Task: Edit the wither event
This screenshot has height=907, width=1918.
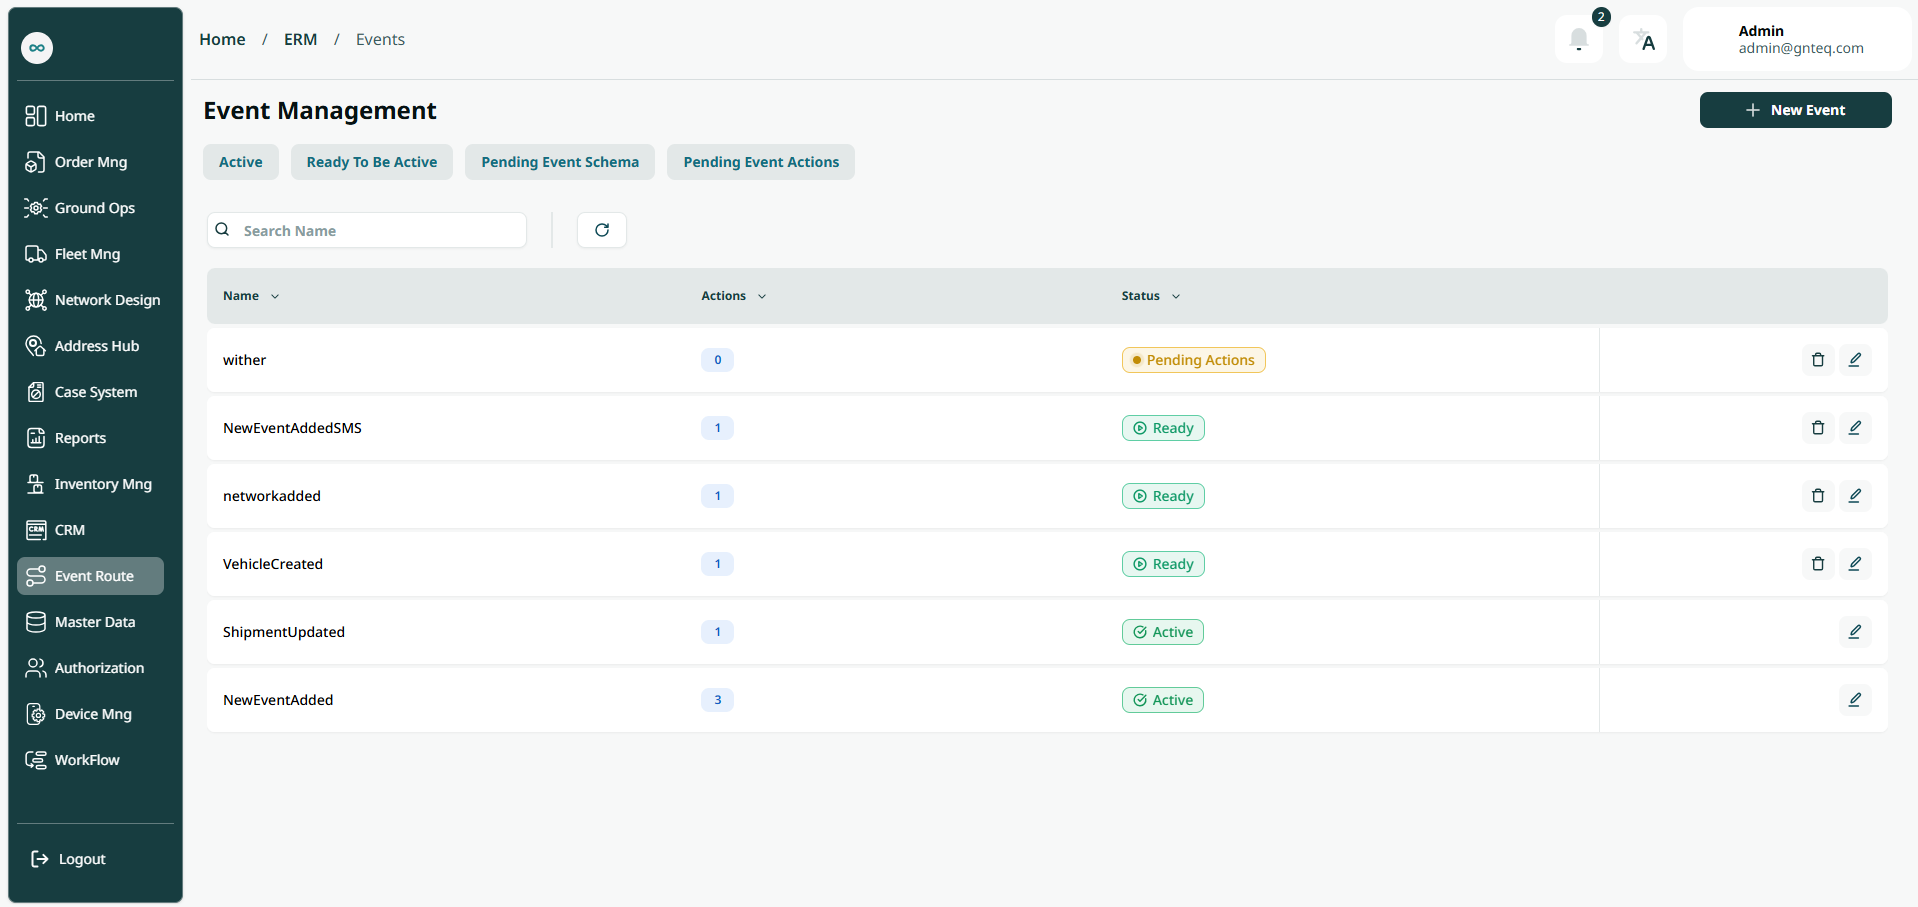Action: (x=1855, y=360)
